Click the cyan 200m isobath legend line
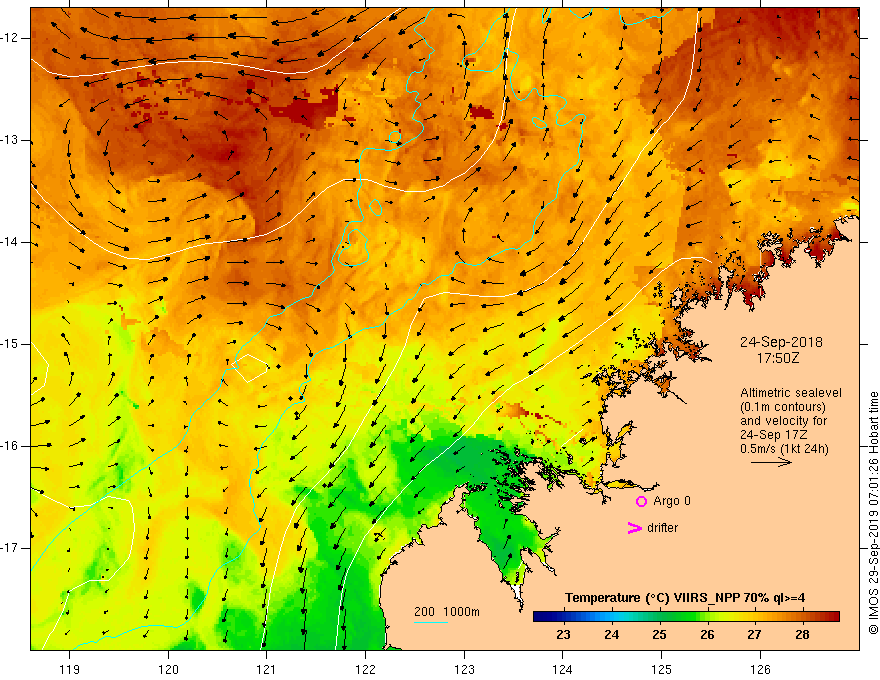The height and width of the screenshot is (680, 880). [430, 622]
